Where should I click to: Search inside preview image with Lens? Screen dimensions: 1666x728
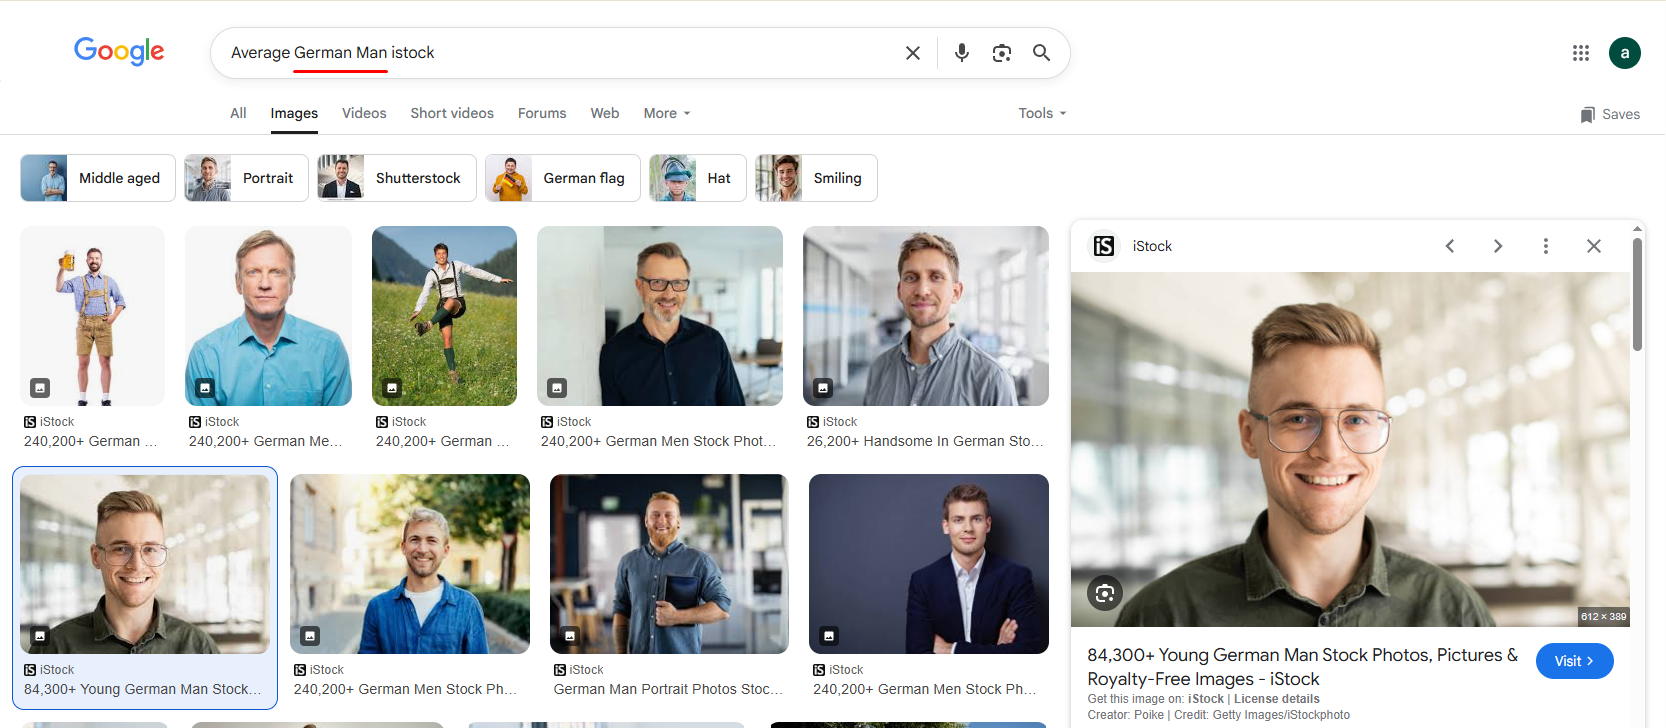(1104, 593)
